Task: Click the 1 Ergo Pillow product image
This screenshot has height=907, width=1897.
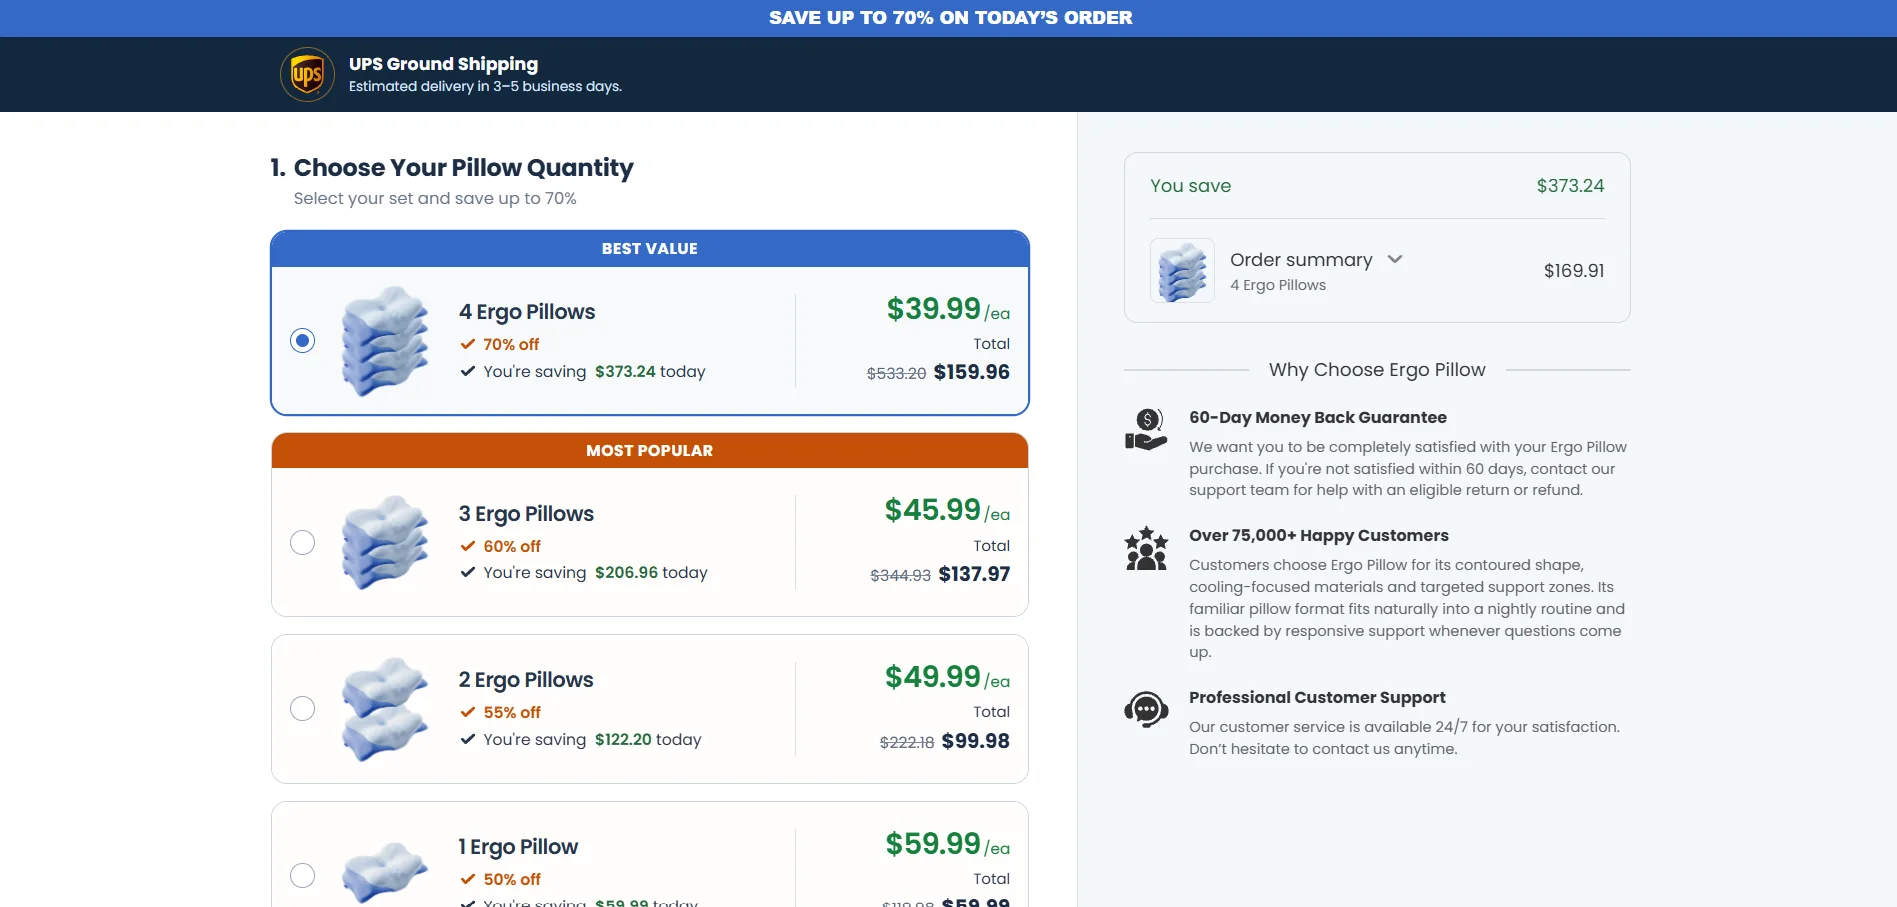Action: pyautogui.click(x=385, y=873)
